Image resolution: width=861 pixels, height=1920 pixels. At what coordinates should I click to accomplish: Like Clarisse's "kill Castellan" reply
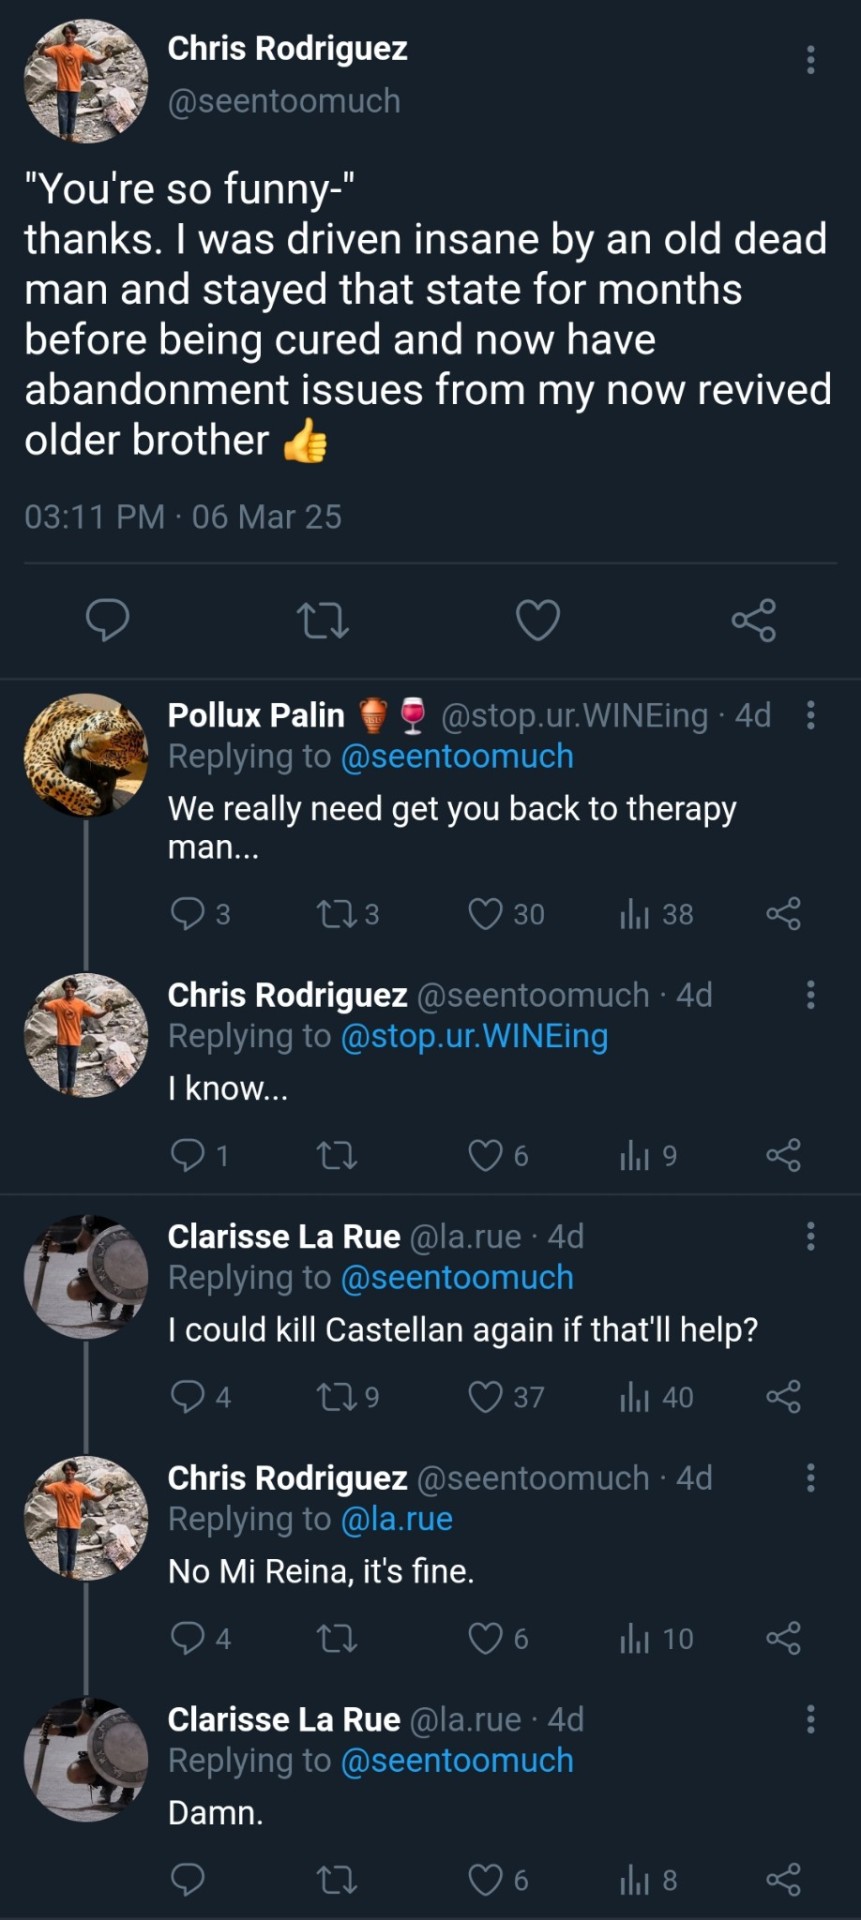(486, 1397)
